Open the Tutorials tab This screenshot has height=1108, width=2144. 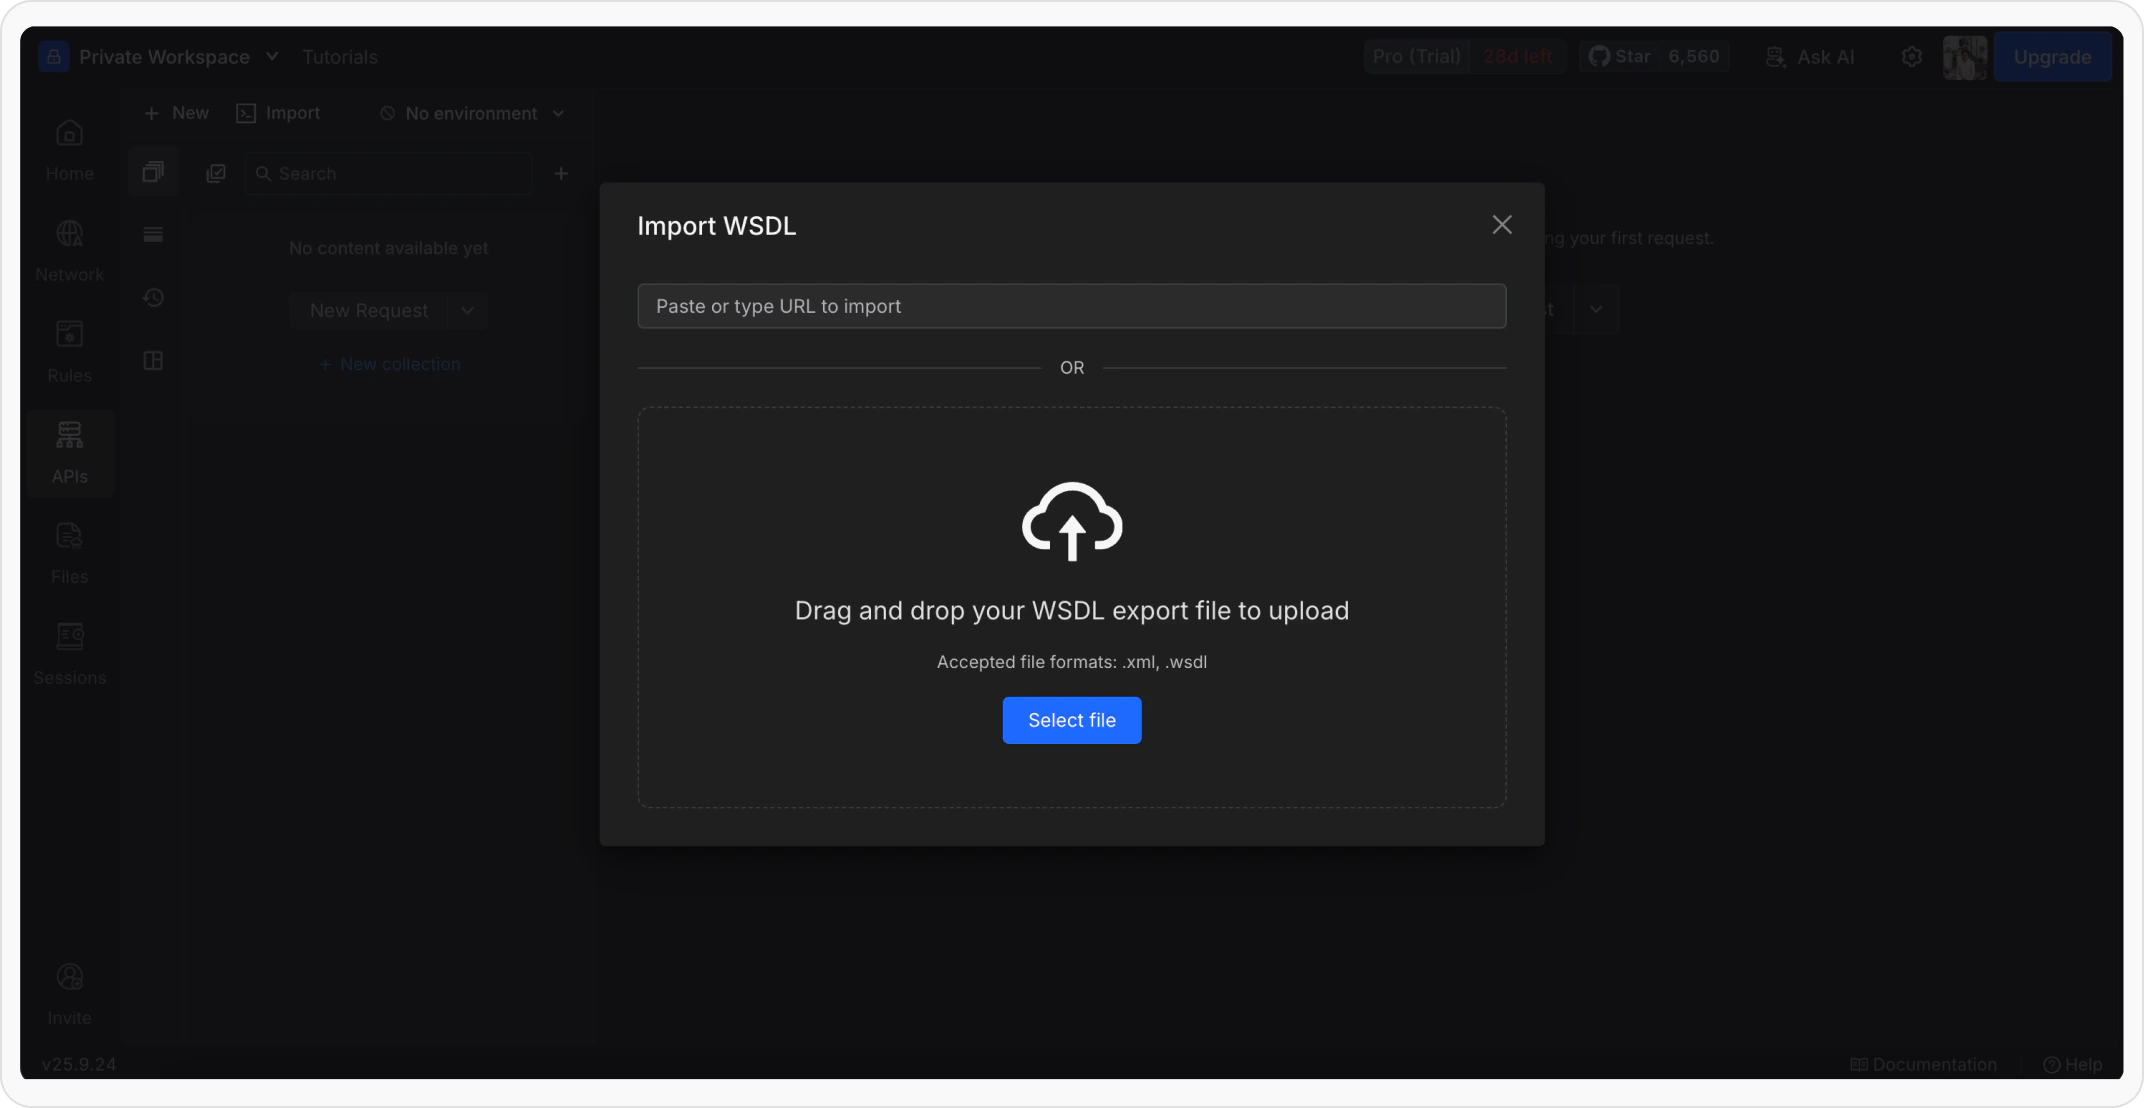pos(339,57)
